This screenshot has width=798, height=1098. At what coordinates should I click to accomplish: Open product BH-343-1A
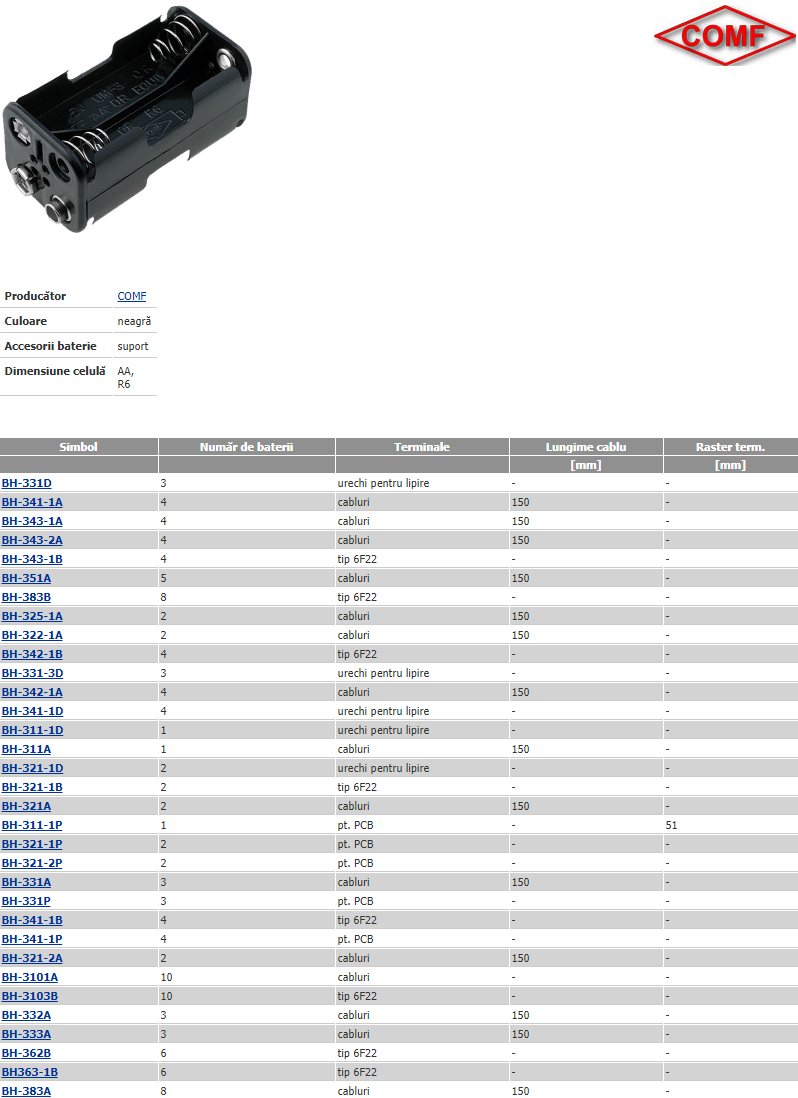coord(32,521)
